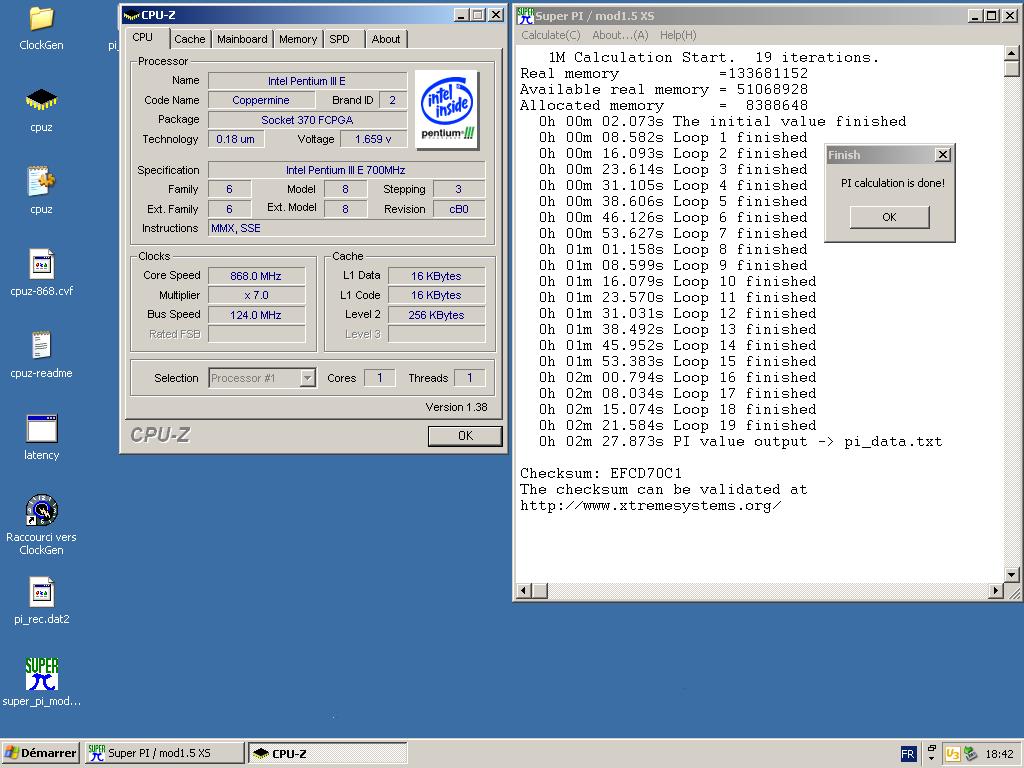Open the Raccourci vers ClockGen shortcut
This screenshot has height=768, width=1024.
(x=41, y=510)
